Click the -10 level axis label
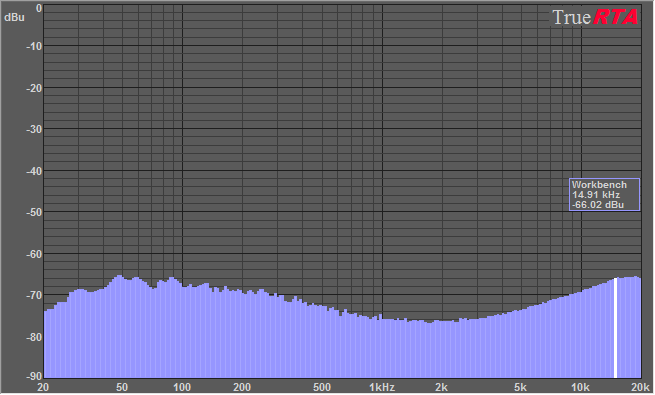This screenshot has height=395, width=655. 34,46
